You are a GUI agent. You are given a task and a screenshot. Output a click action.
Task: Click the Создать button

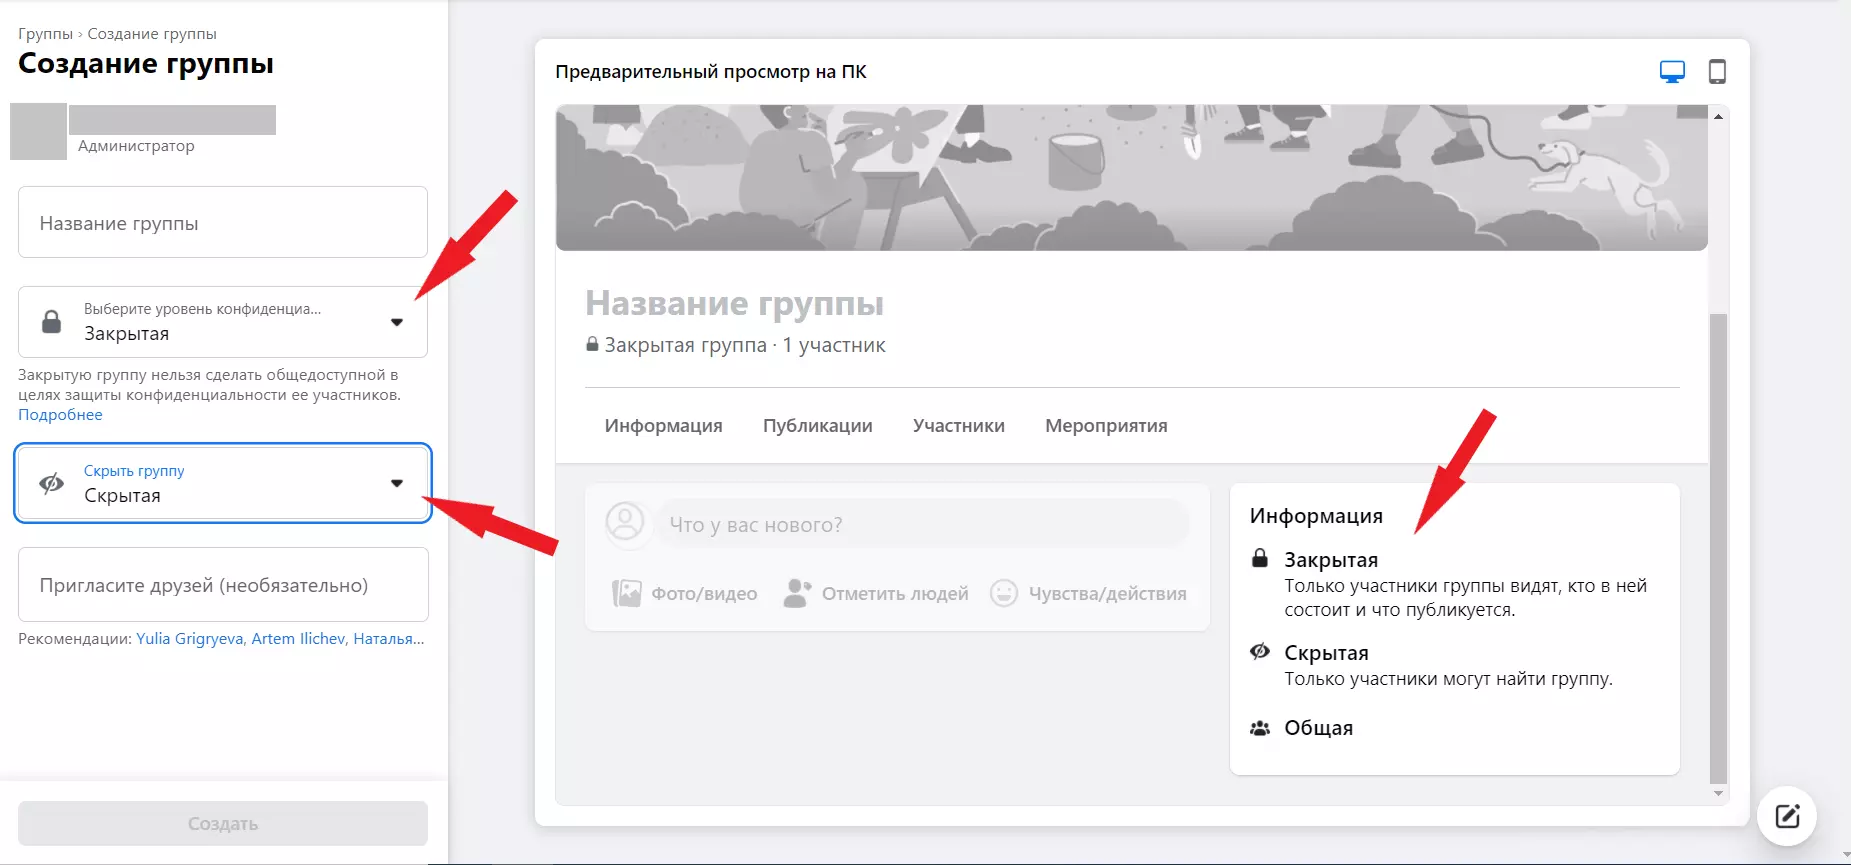[x=223, y=824]
